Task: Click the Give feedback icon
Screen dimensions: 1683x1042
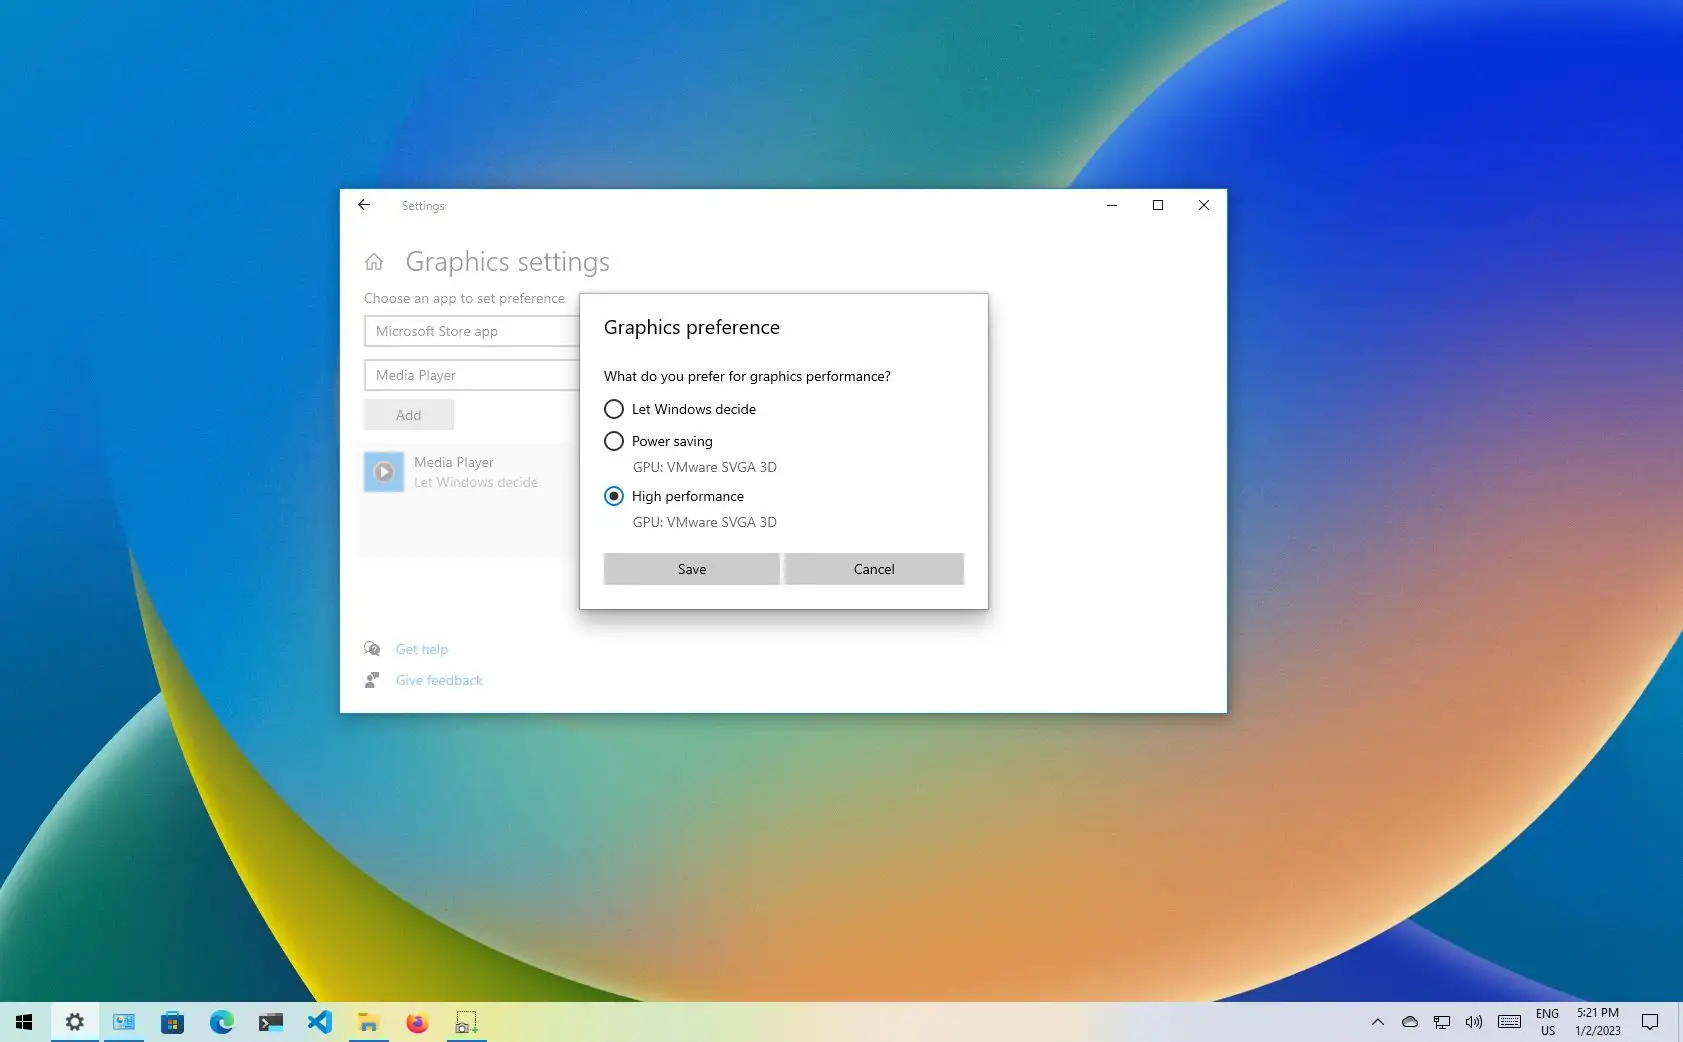Action: pyautogui.click(x=372, y=679)
